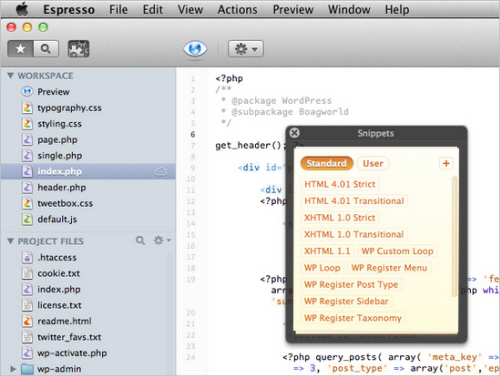Insert the WP Register Menu snippet
The image size is (500, 376).
(389, 268)
